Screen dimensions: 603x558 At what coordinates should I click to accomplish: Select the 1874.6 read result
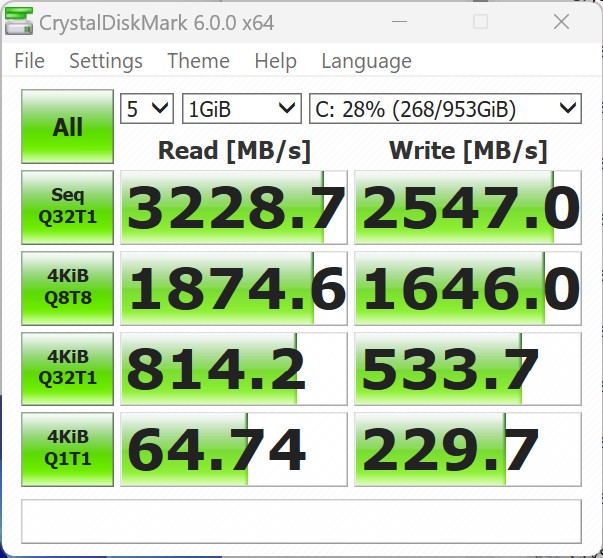coord(234,288)
